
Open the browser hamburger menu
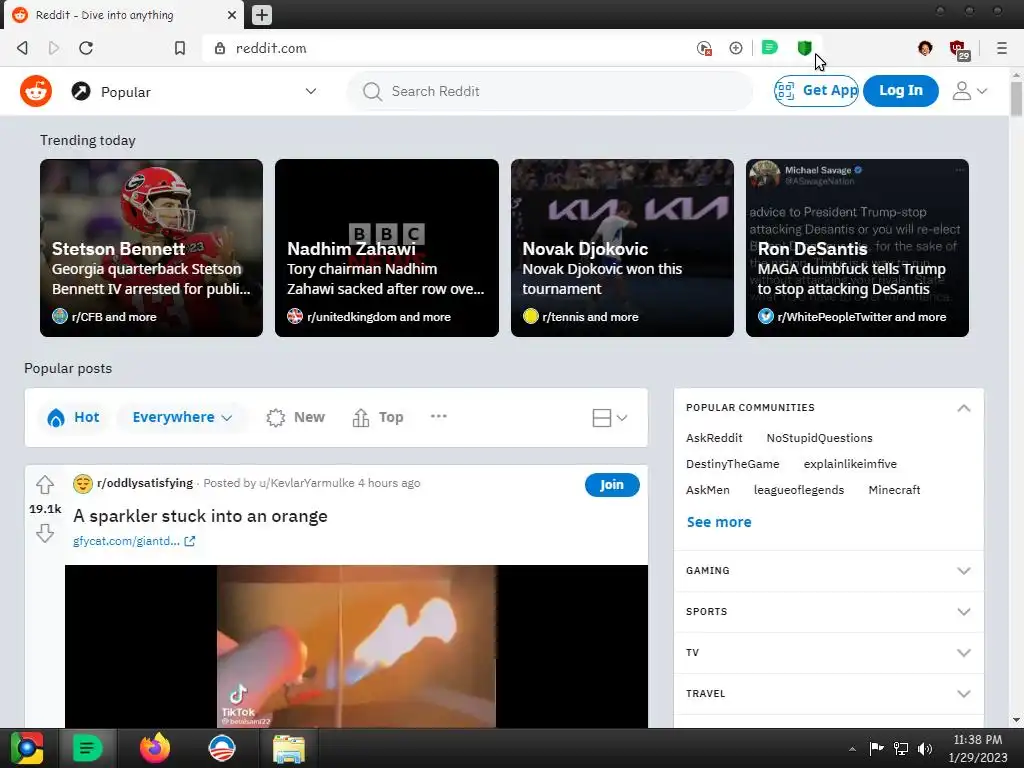[1001, 48]
